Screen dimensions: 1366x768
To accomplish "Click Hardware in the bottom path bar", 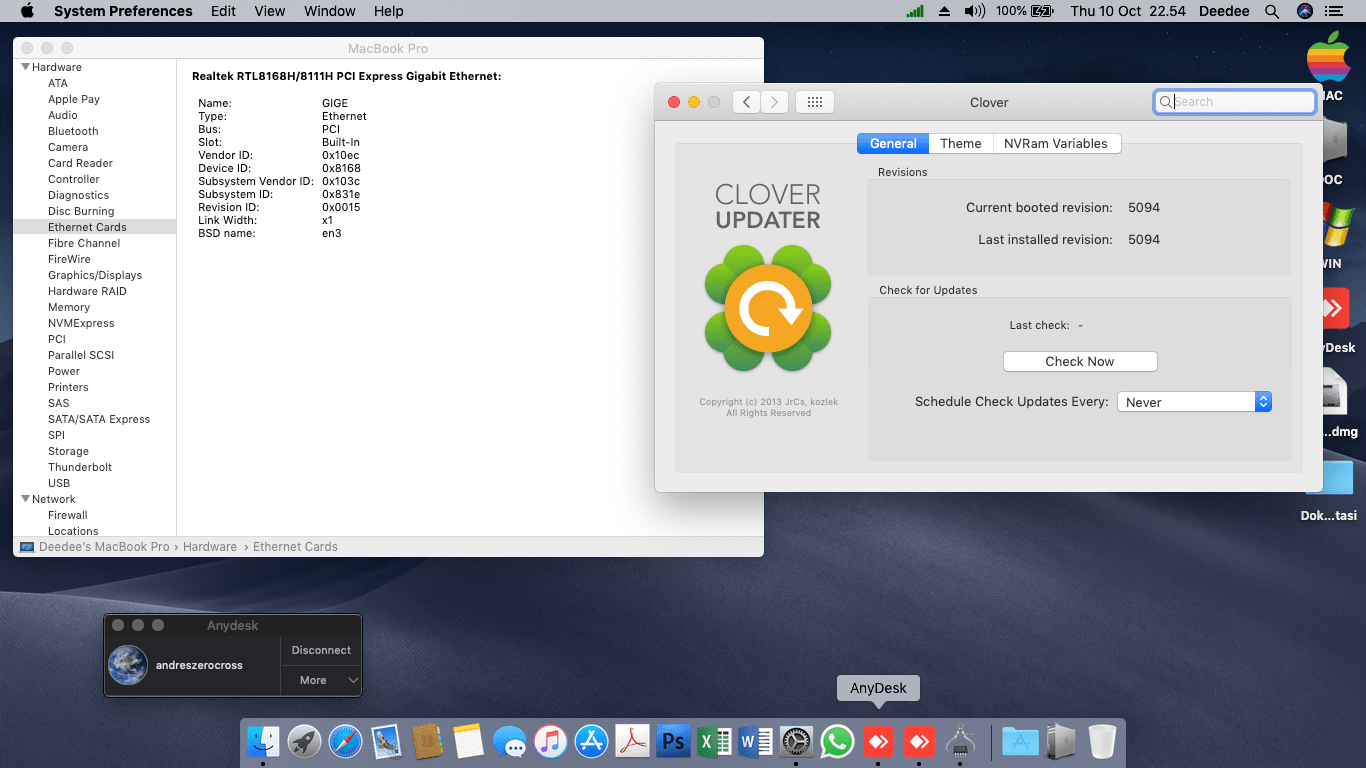I will pyautogui.click(x=210, y=547).
